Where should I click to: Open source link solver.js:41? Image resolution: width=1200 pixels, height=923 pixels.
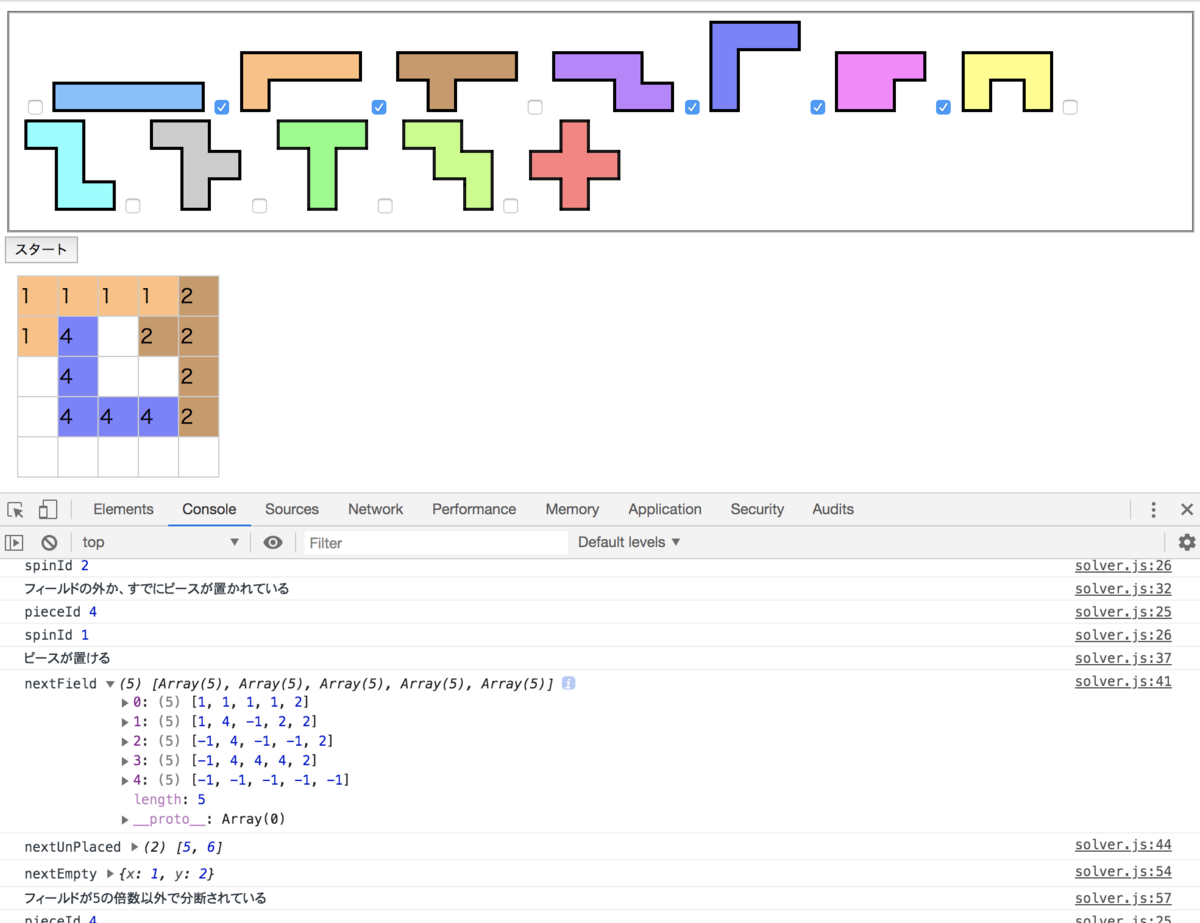tap(1123, 682)
